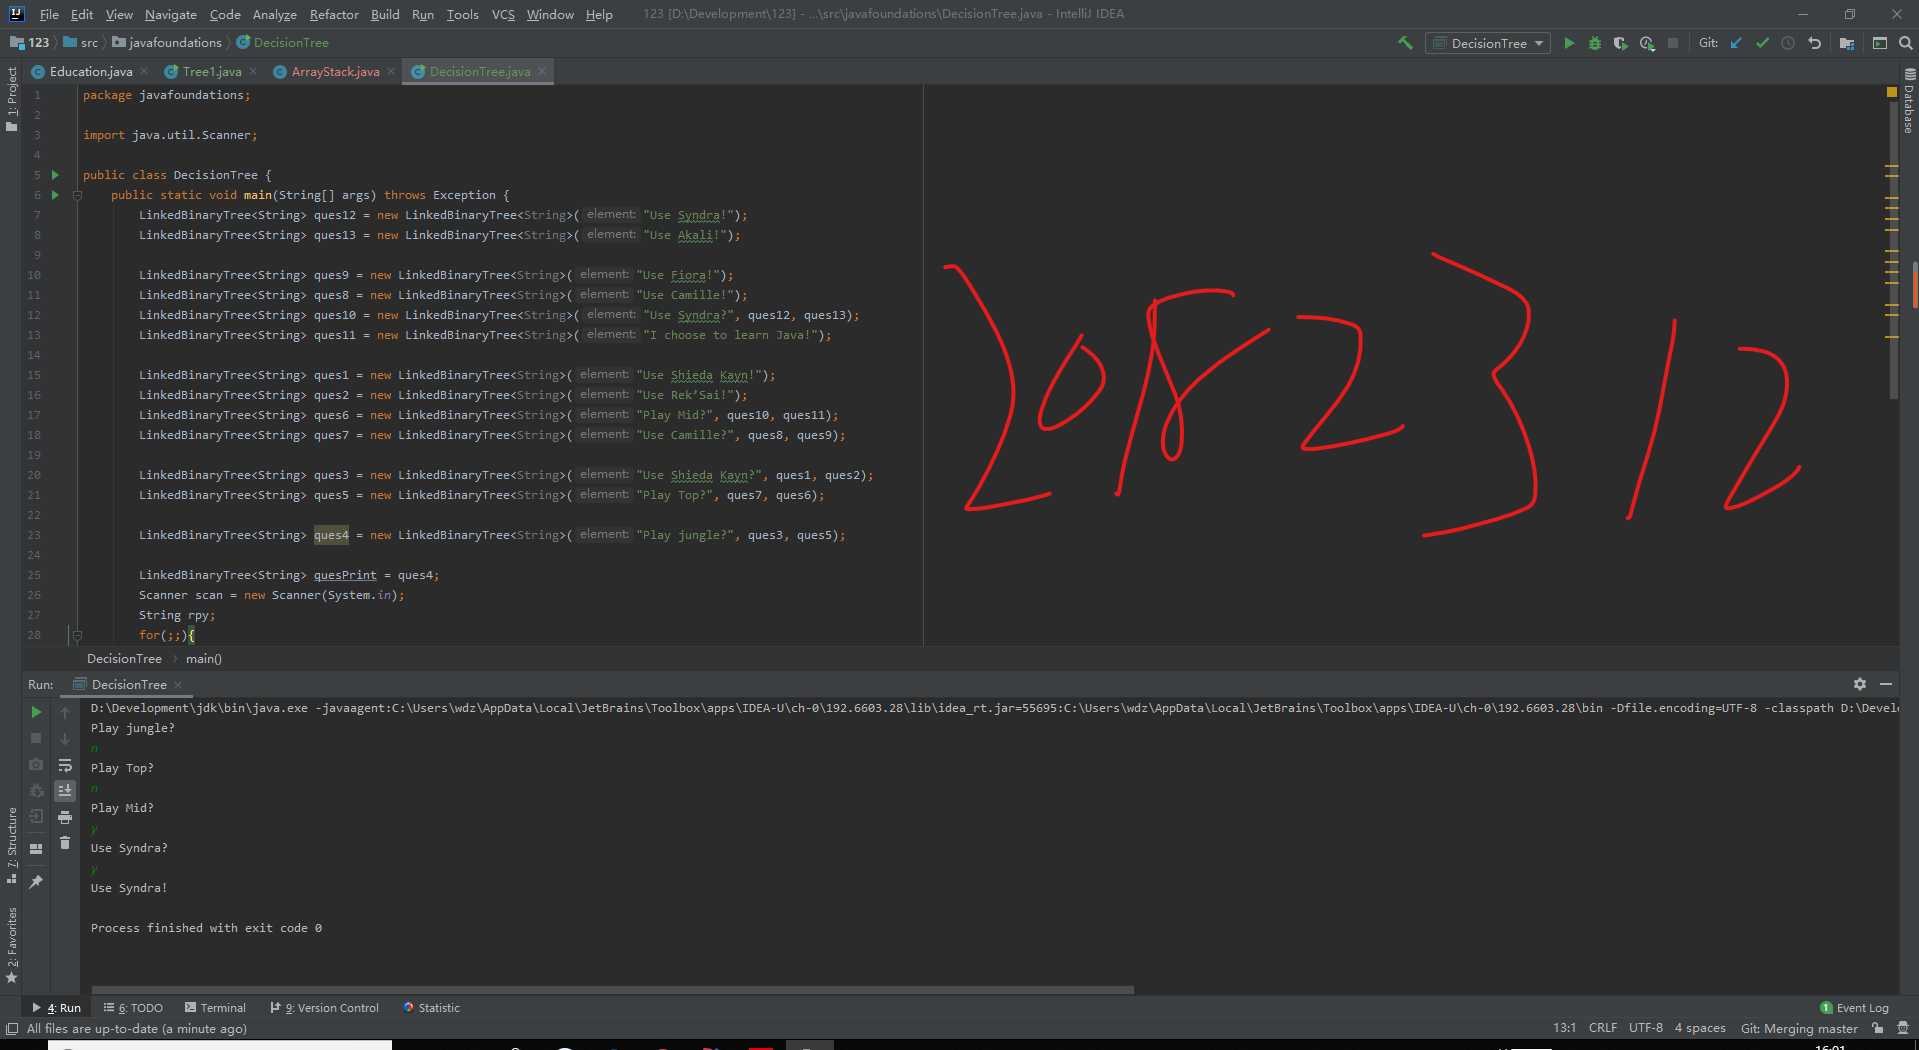
Task: Open the Refactor menu
Action: point(334,14)
